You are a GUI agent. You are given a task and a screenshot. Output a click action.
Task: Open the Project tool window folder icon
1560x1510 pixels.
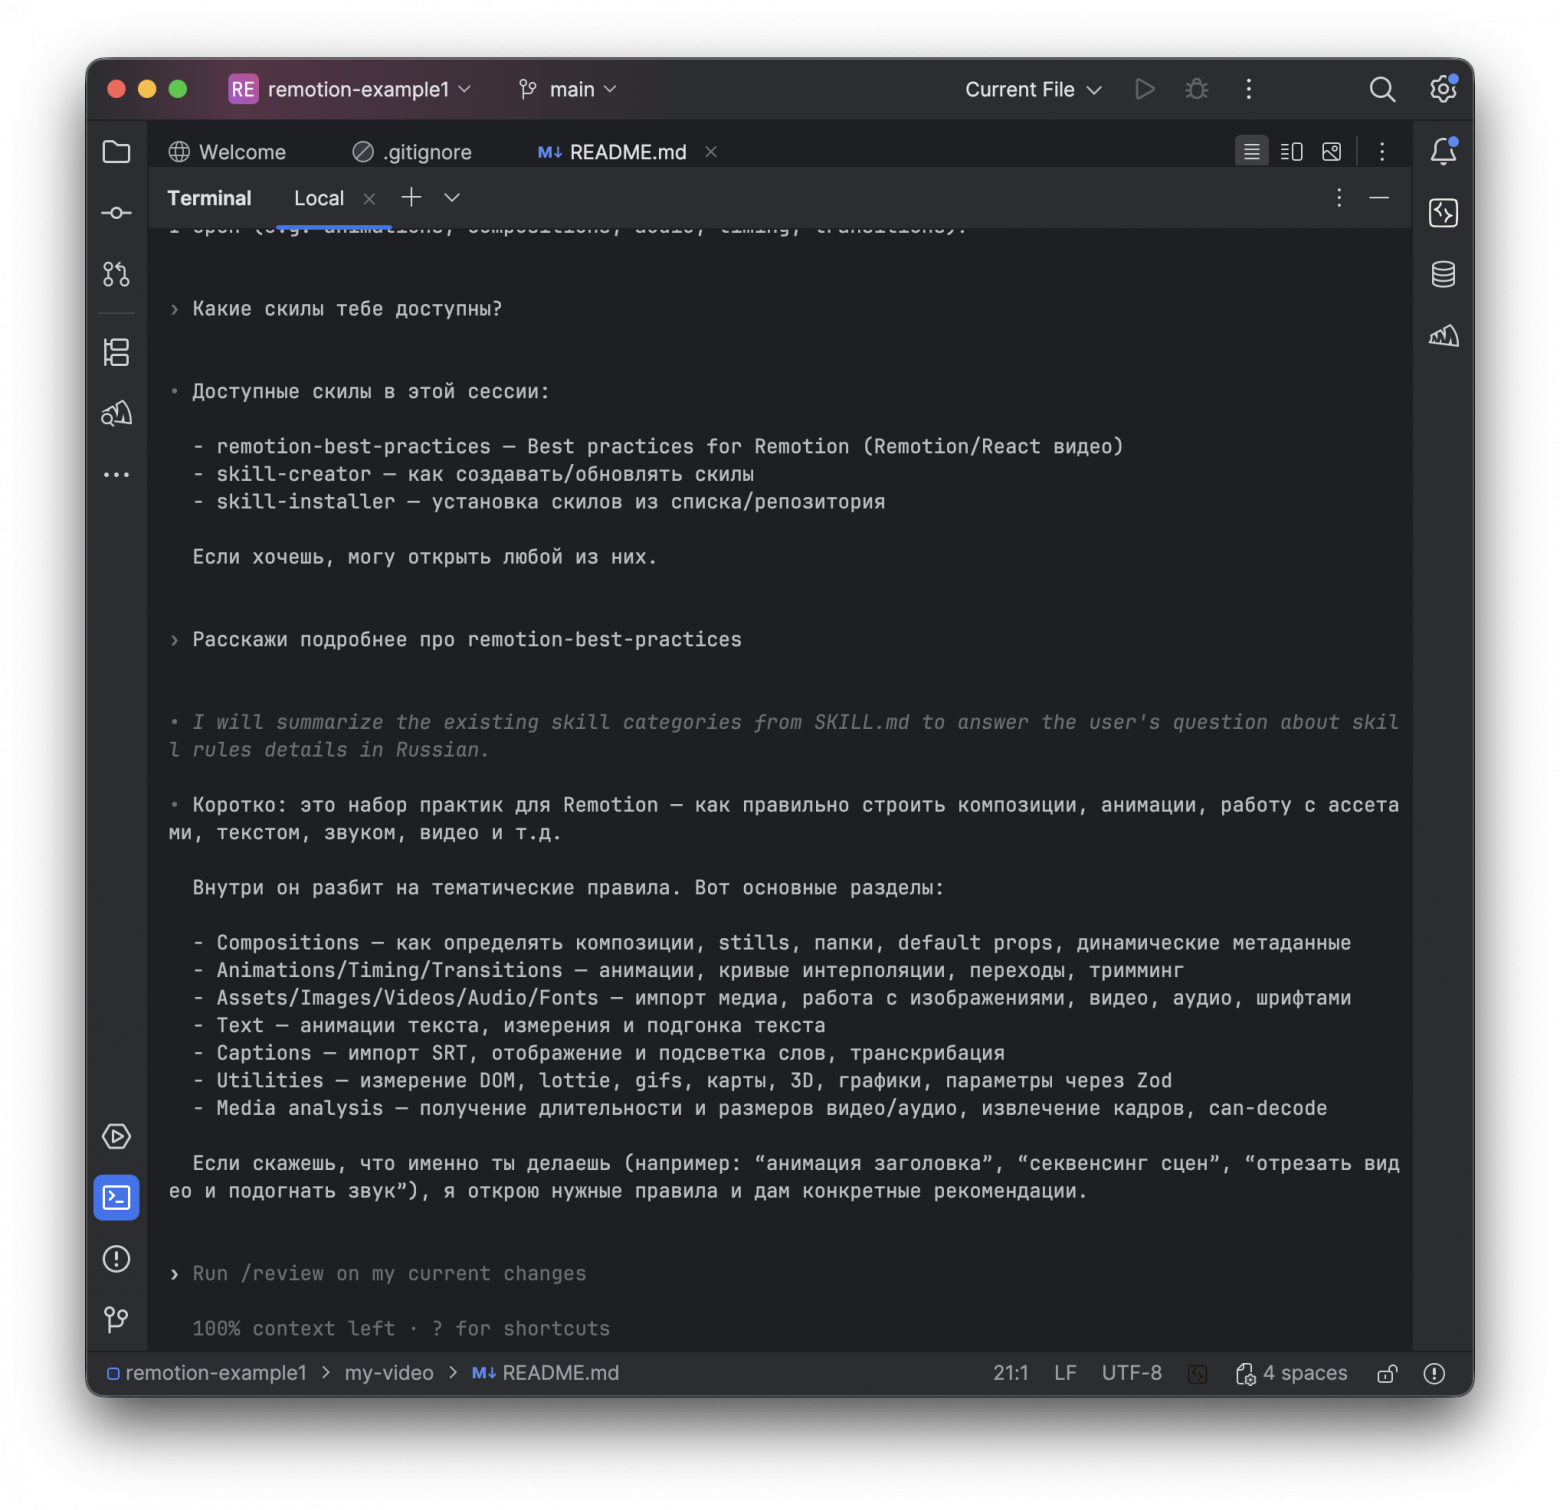pyautogui.click(x=116, y=152)
